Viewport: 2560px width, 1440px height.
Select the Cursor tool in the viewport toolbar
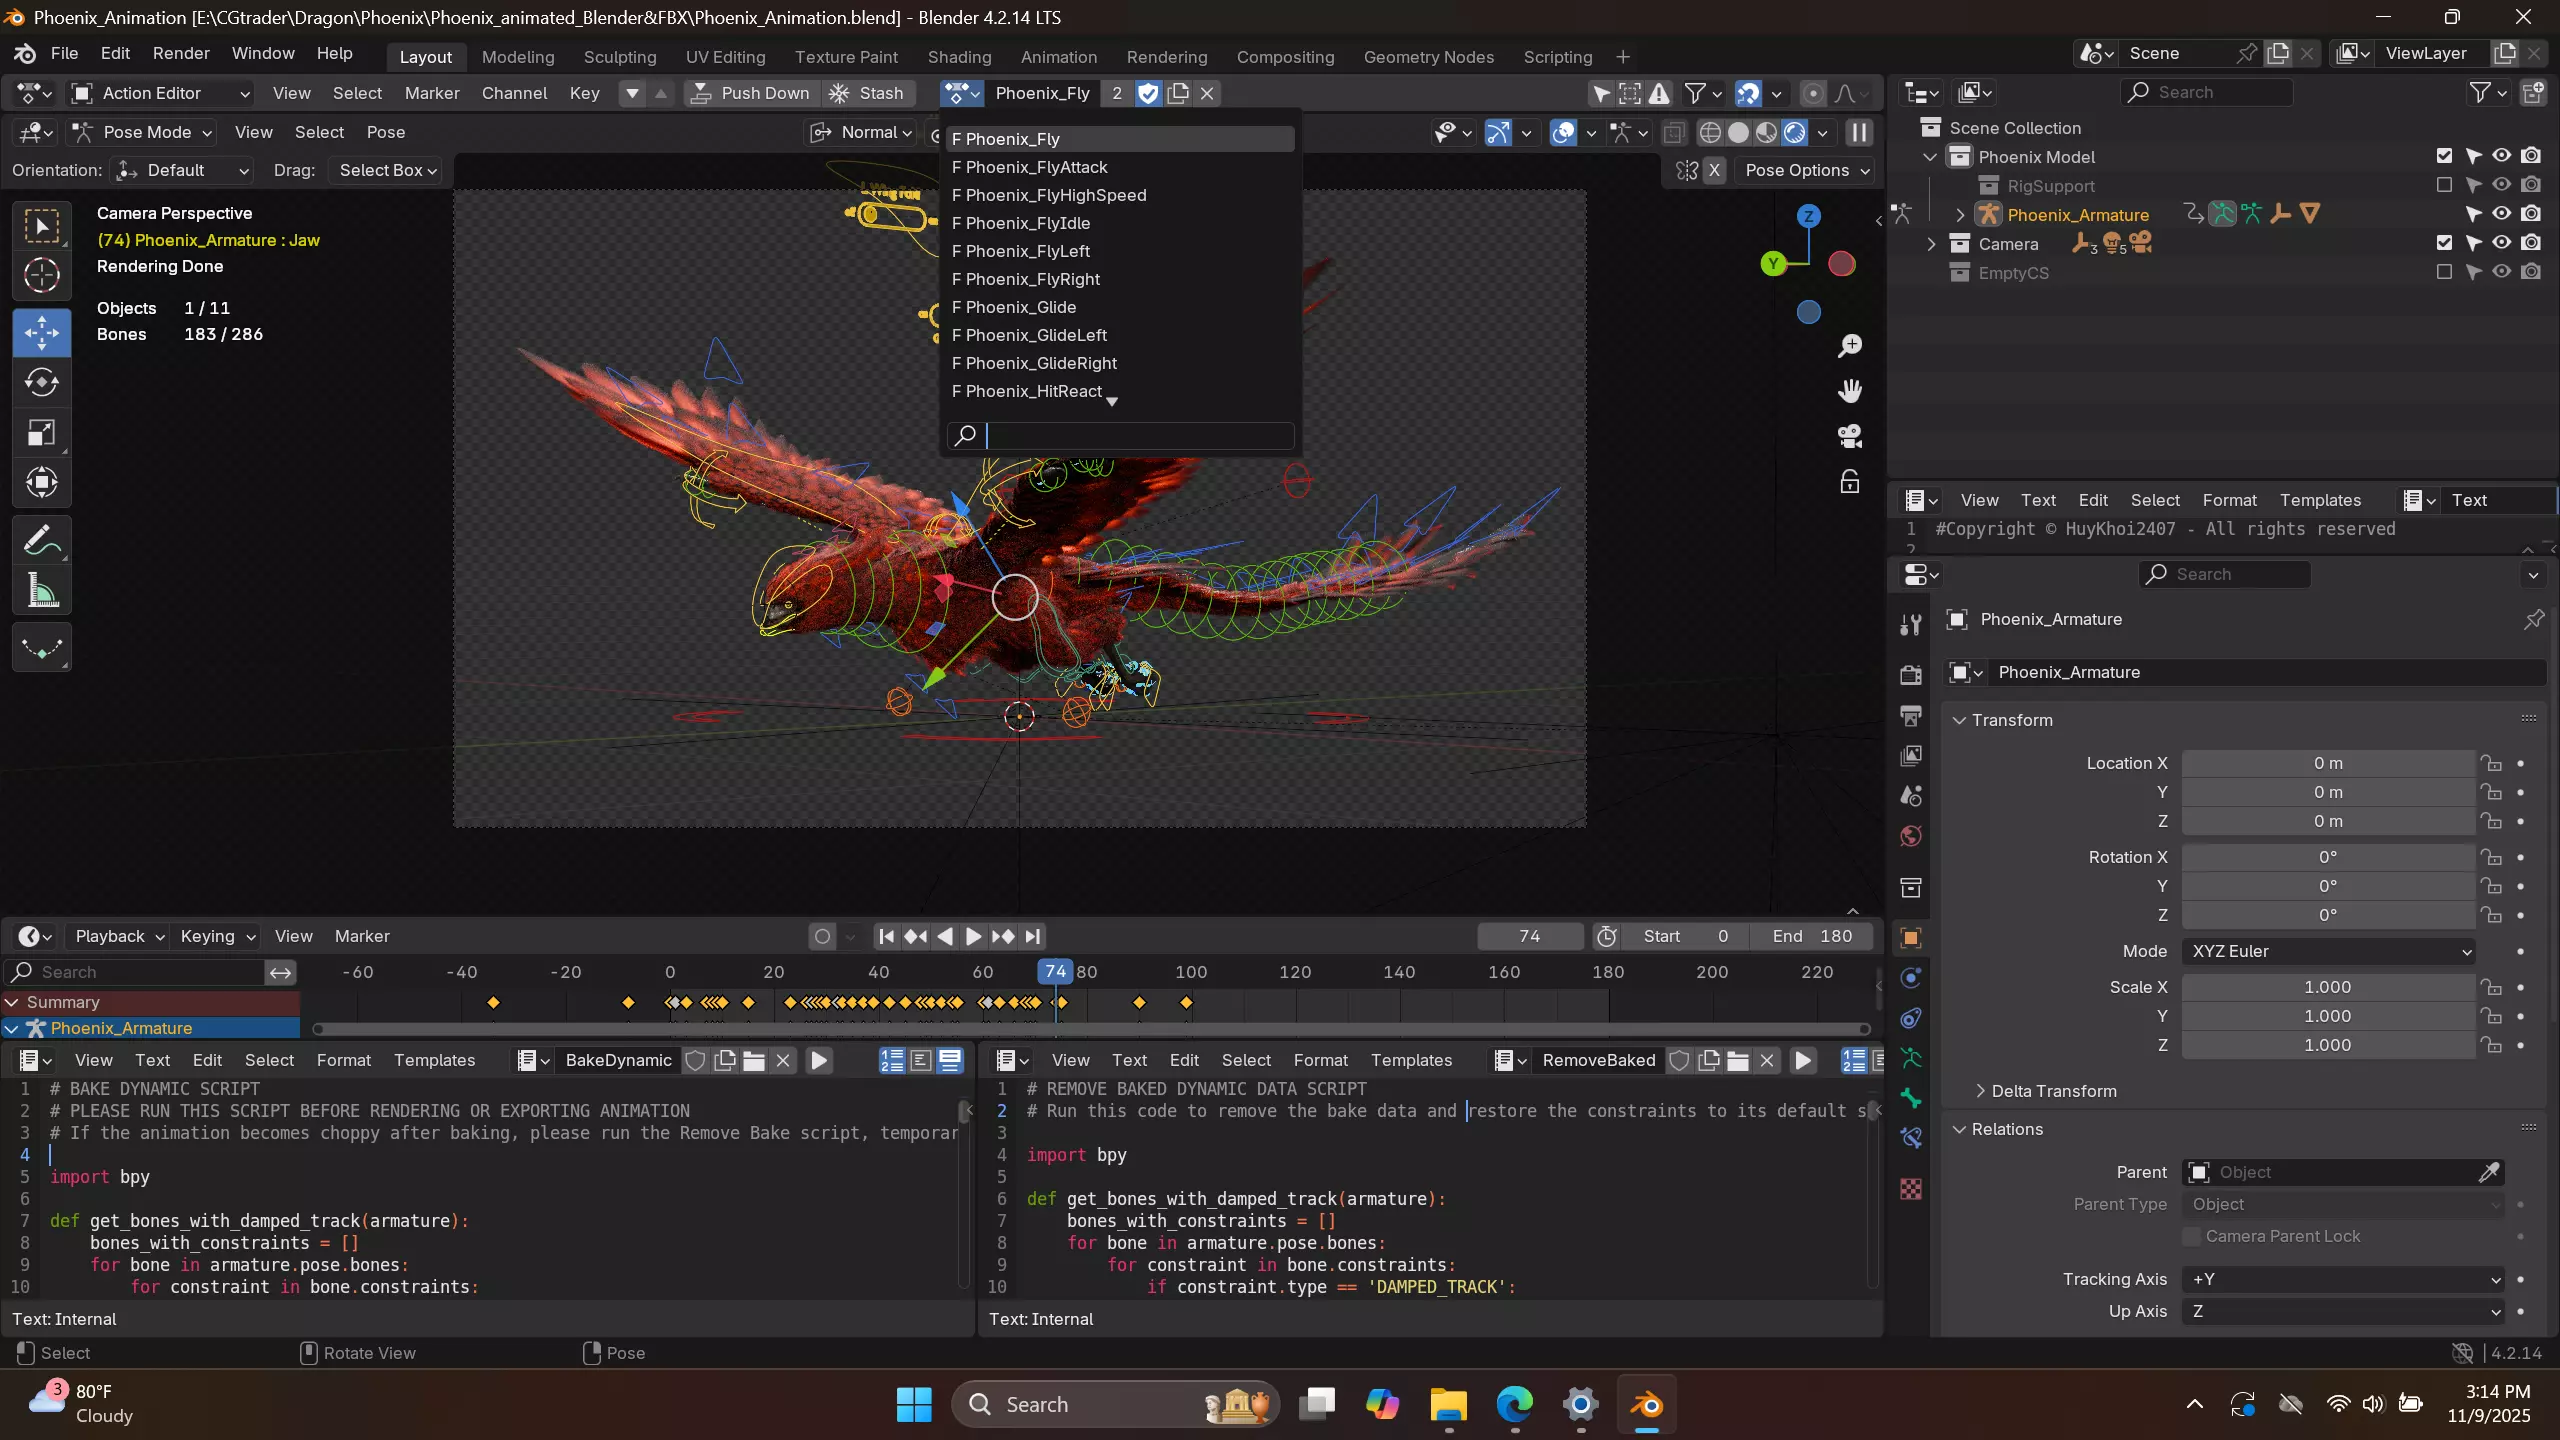[x=41, y=275]
